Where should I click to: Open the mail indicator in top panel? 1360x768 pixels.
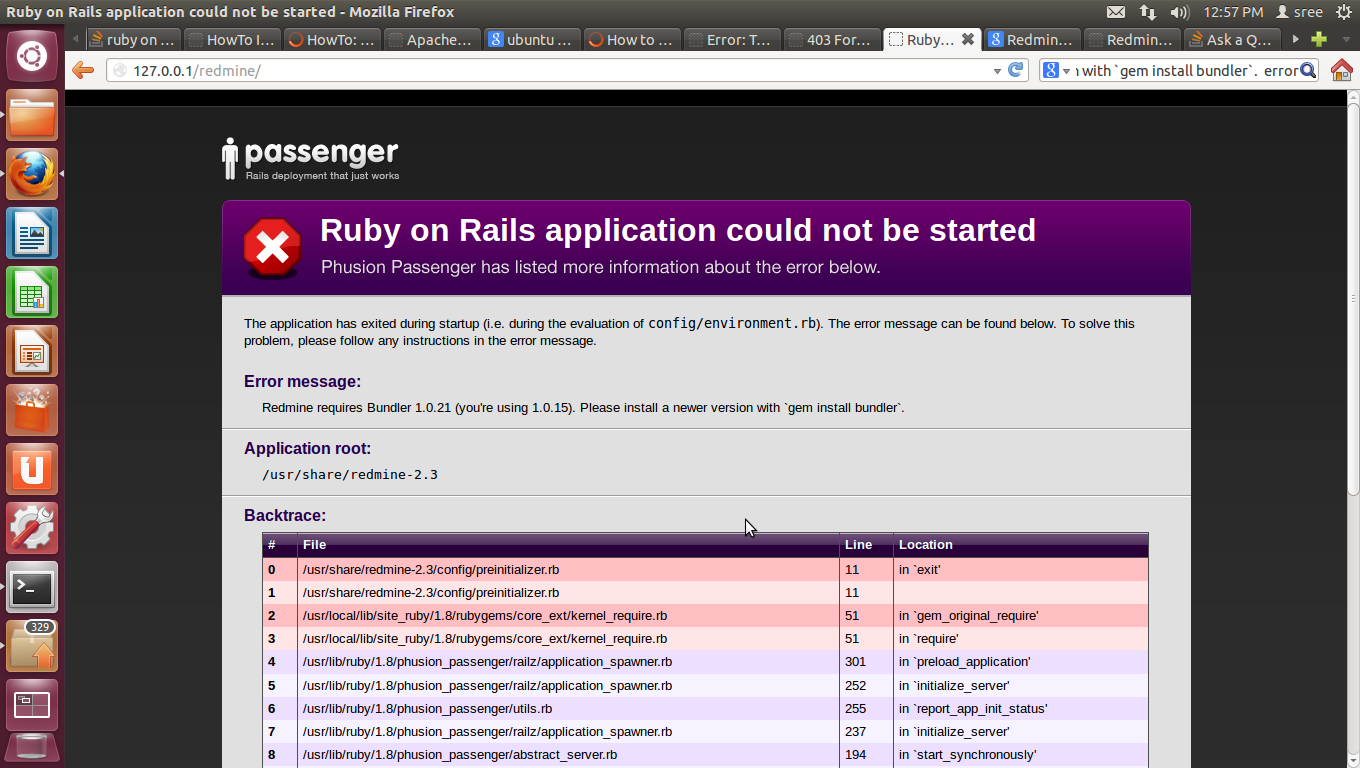point(1116,12)
